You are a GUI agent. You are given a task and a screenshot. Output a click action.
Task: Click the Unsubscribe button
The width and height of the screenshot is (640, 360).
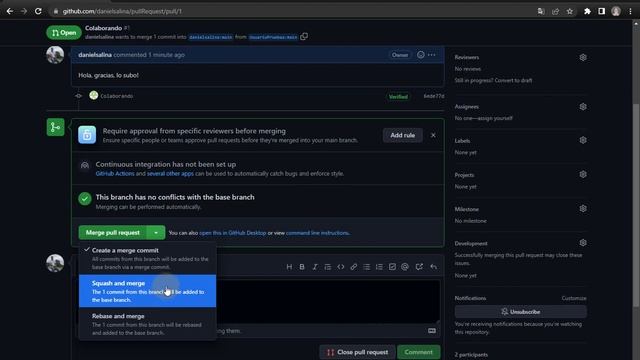521,312
